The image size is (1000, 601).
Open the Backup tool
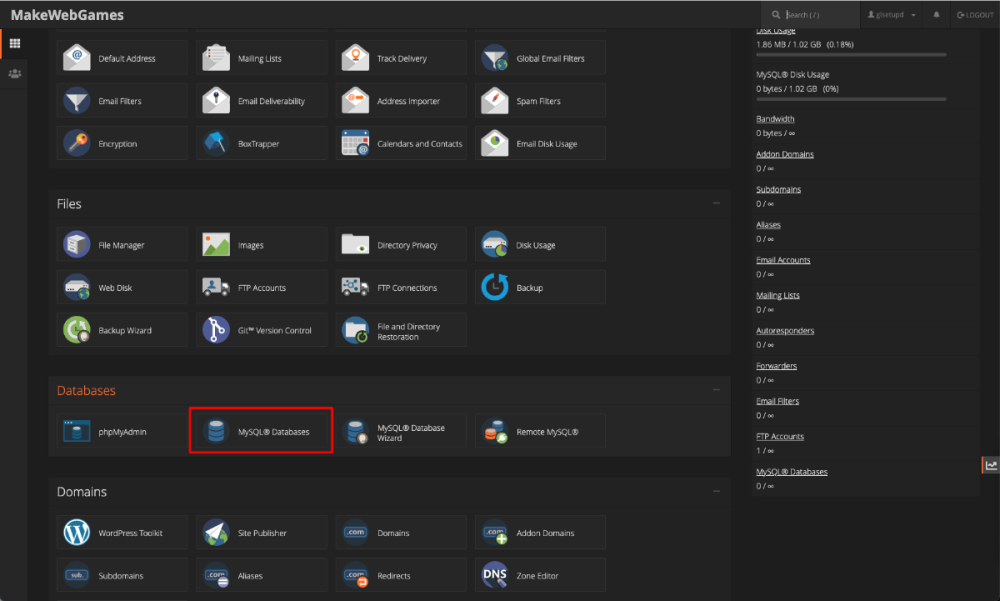pos(540,286)
